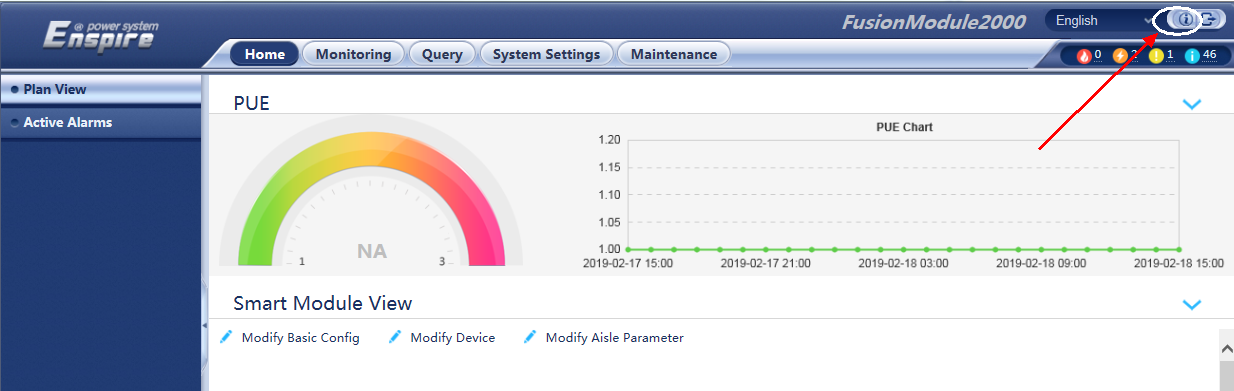Collapse the left sidebar handle
The image size is (1234, 391).
204,325
